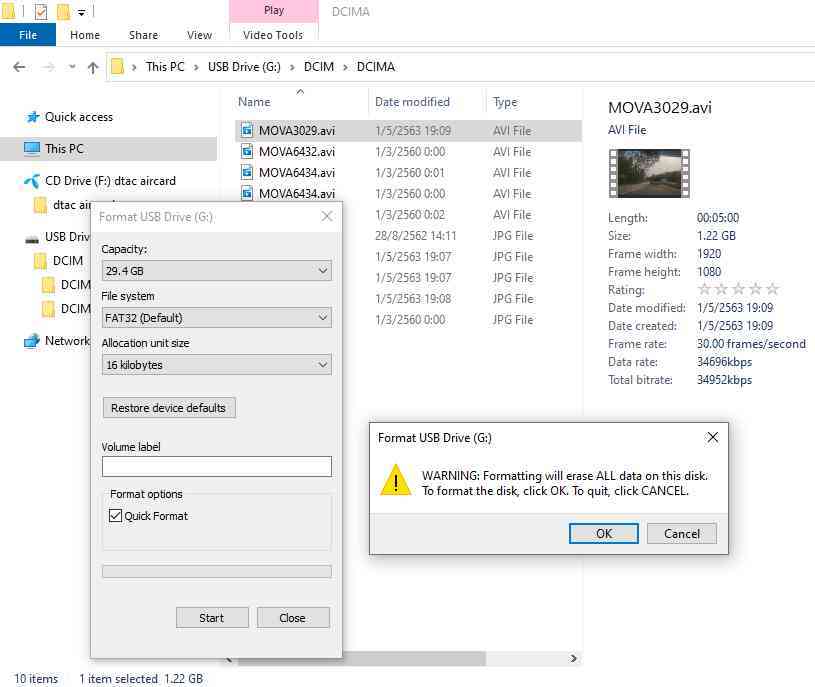The width and height of the screenshot is (815, 687).
Task: Confirm formatting with the OK button
Action: (x=603, y=533)
